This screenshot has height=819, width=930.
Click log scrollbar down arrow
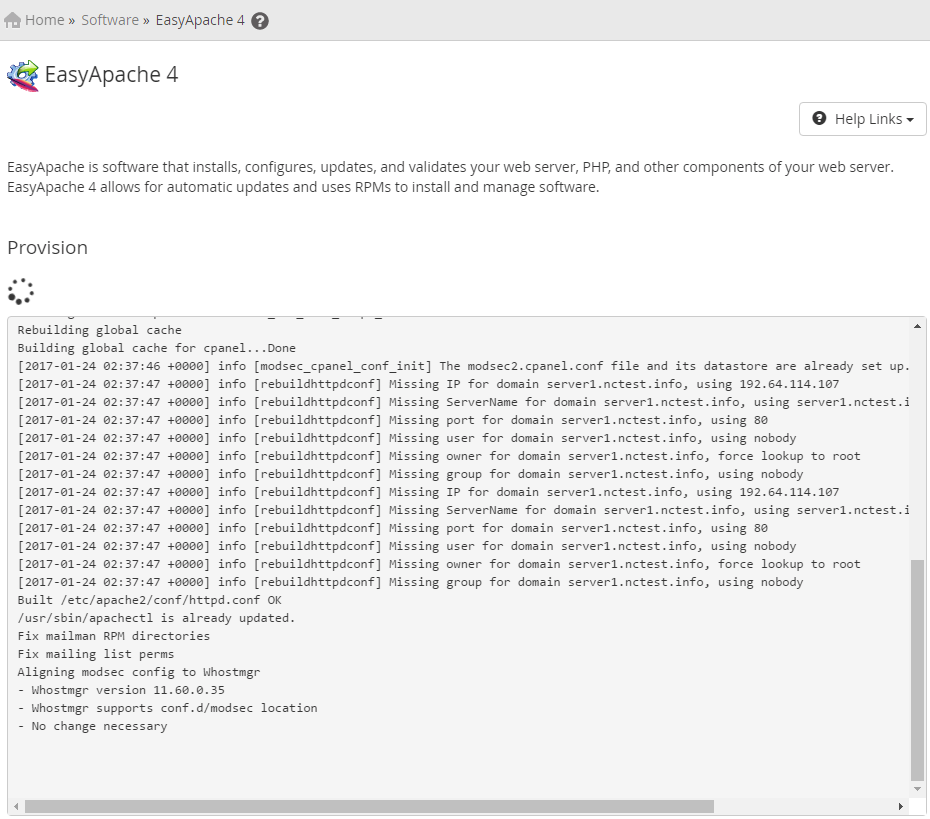(x=917, y=789)
